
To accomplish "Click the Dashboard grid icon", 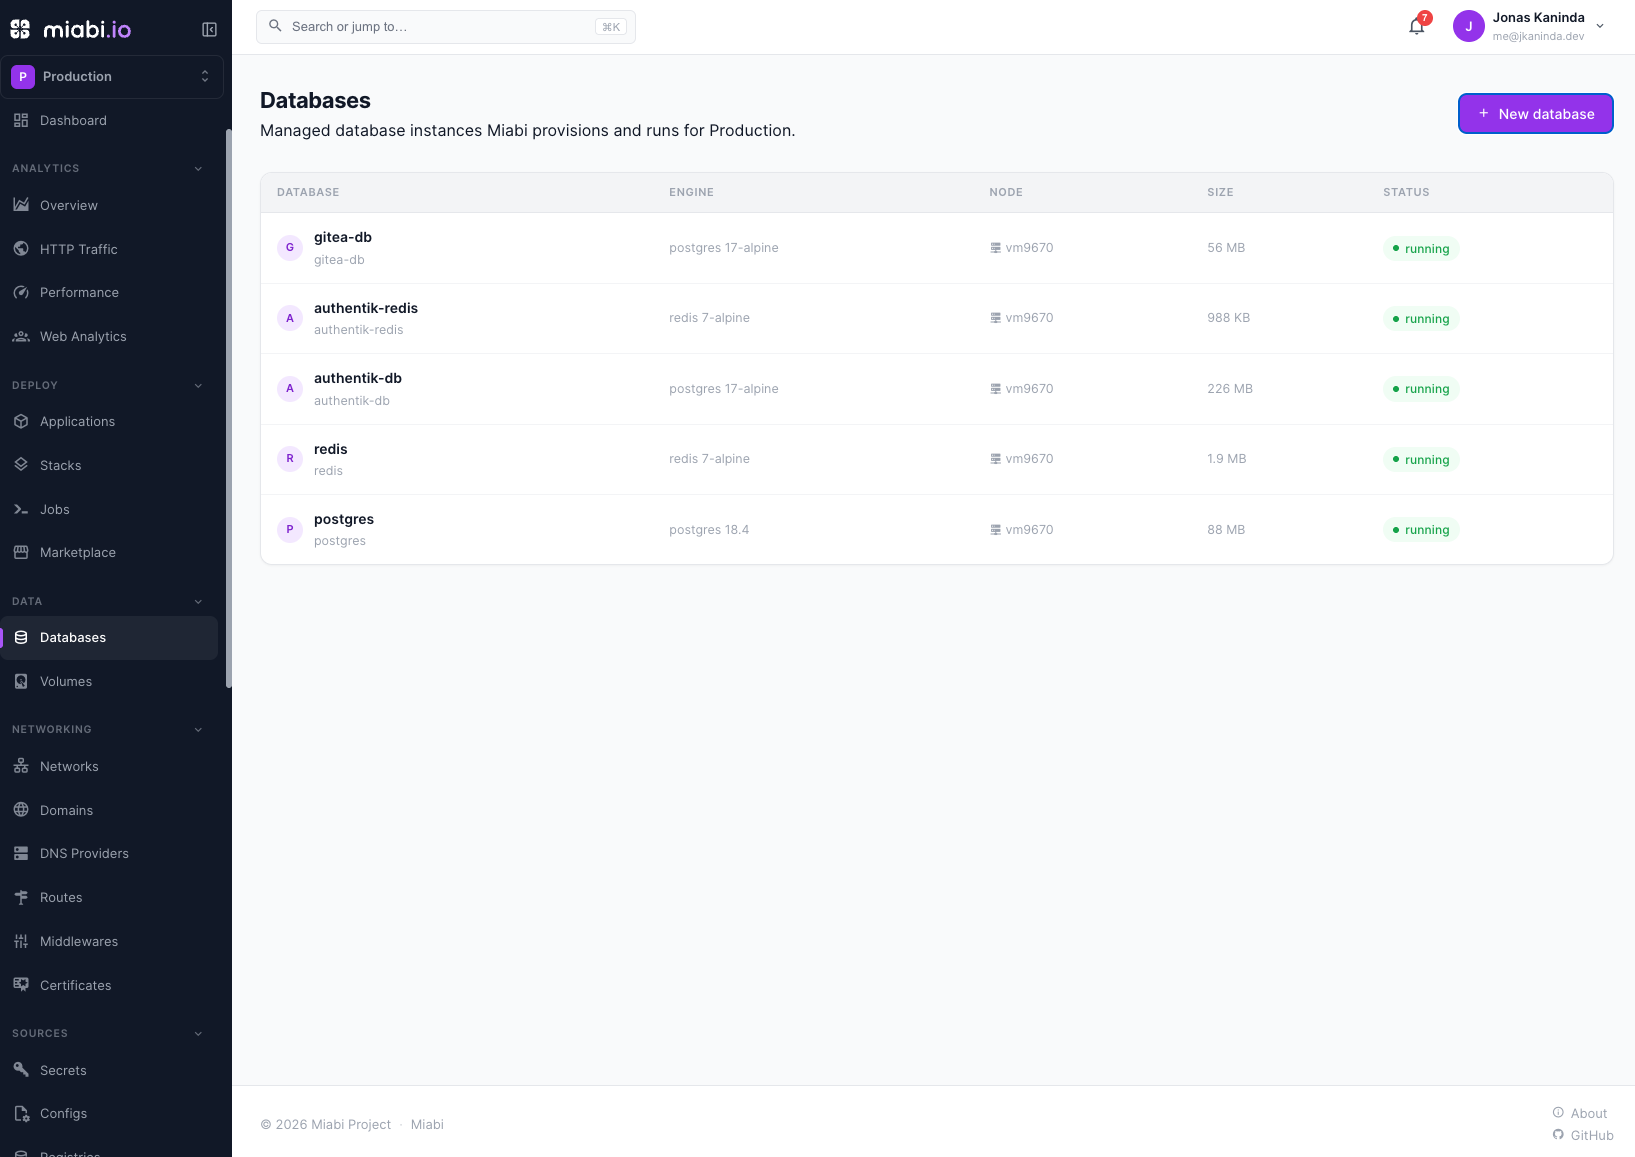I will click(x=21, y=121).
